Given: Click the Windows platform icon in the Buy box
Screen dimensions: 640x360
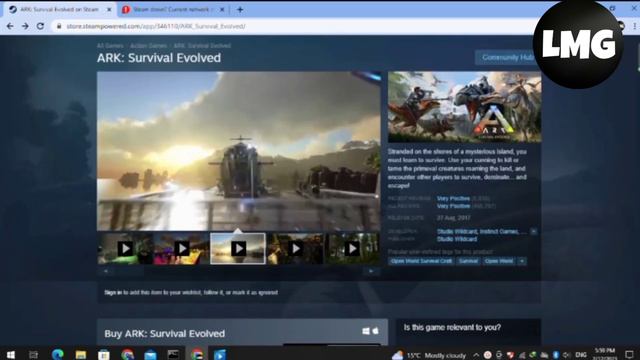Looking at the screenshot, I should (366, 331).
